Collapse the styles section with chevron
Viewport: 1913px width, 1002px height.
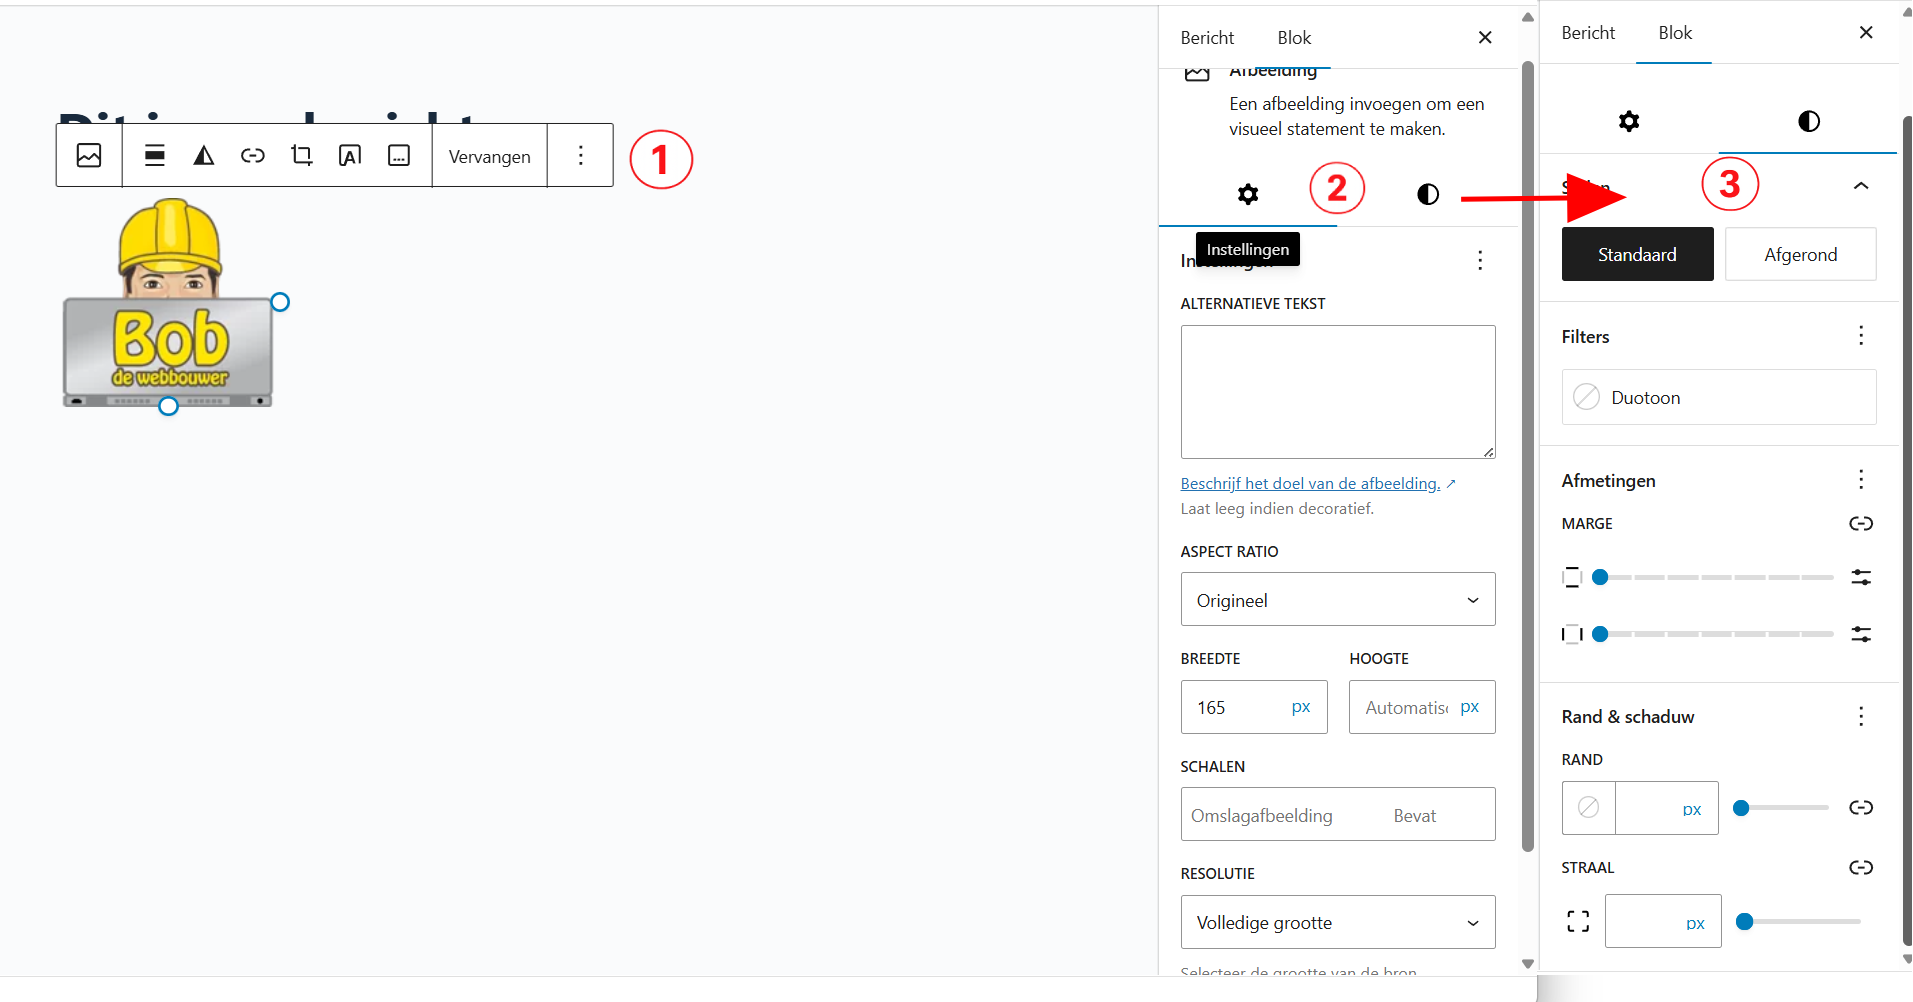click(x=1860, y=186)
